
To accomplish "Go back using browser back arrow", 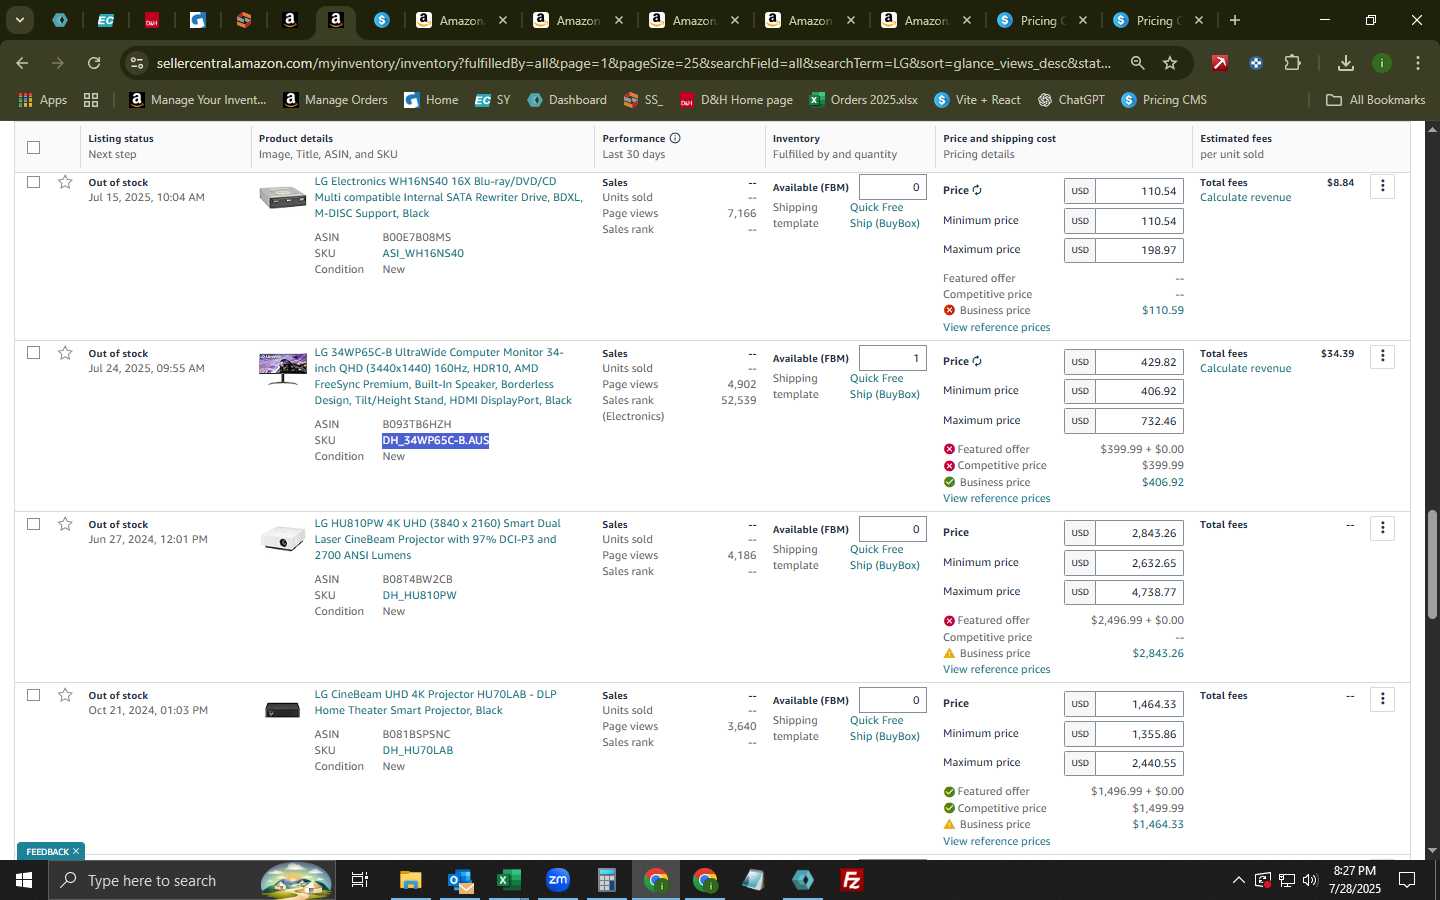I will (x=22, y=63).
